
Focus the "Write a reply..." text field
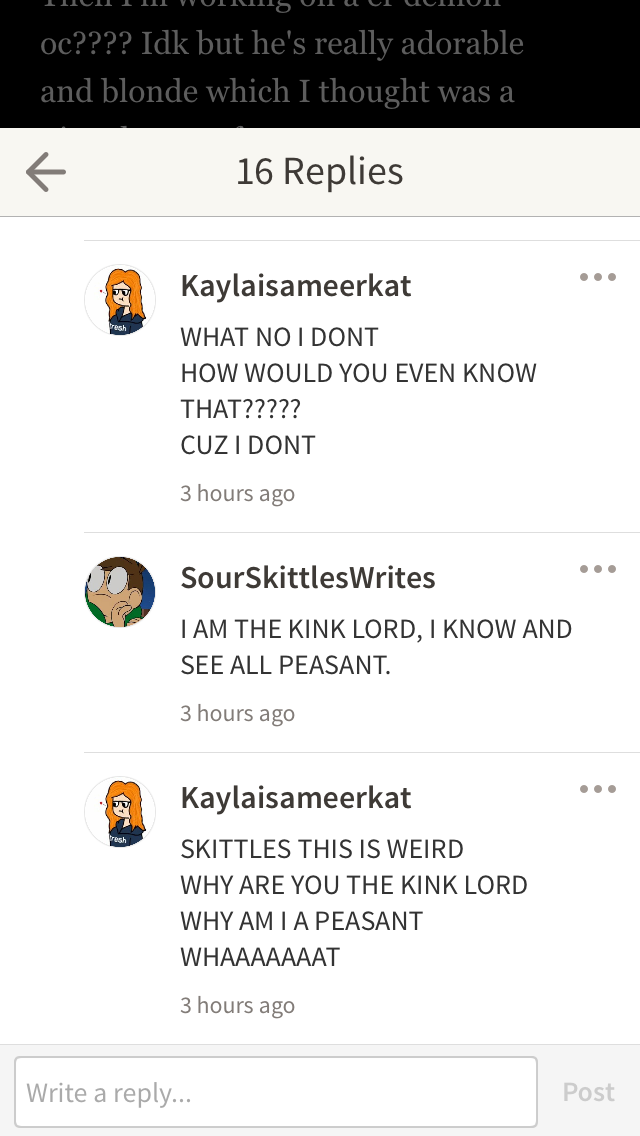(x=276, y=1092)
